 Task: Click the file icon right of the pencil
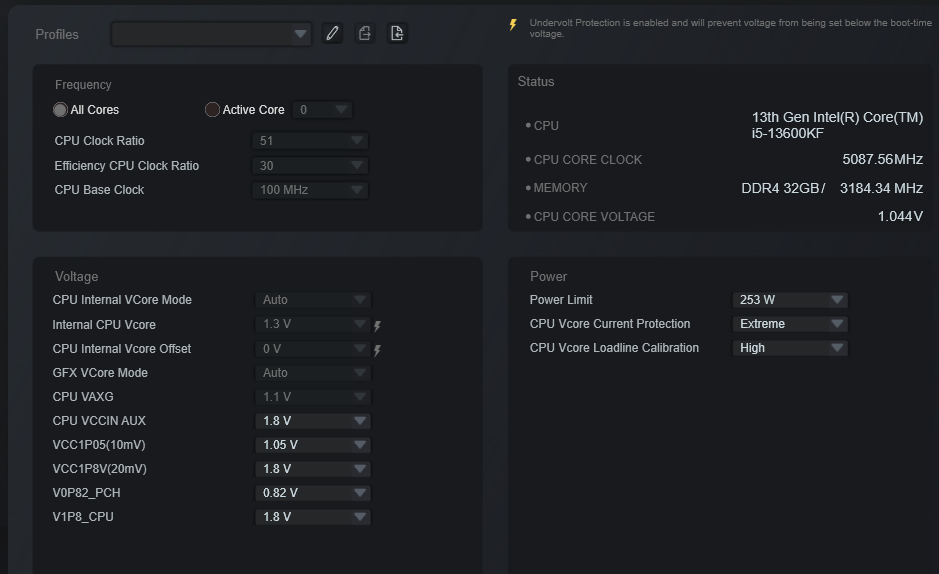point(365,34)
